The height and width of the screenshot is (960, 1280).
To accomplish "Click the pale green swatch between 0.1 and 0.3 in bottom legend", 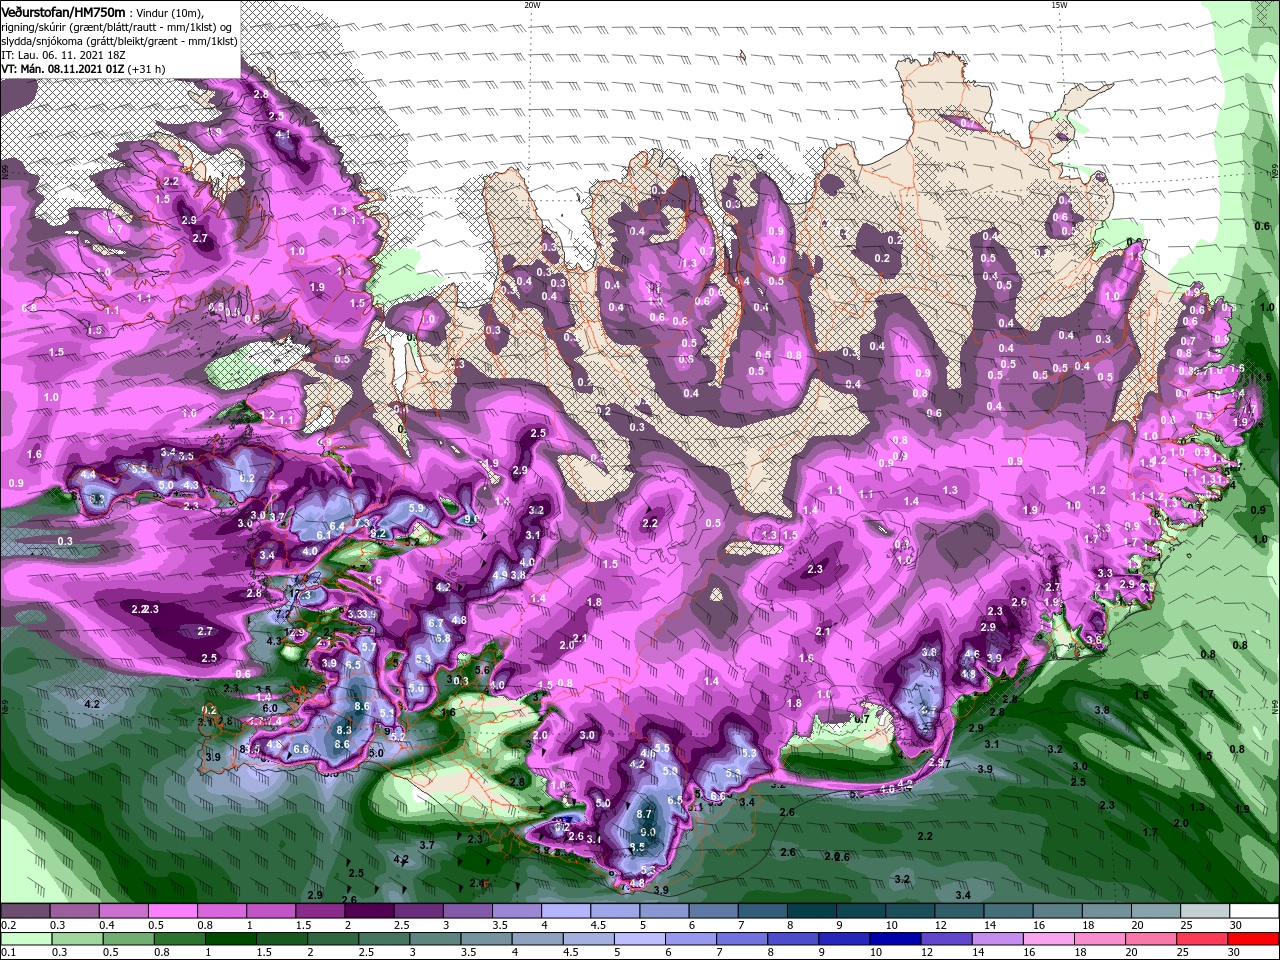I will (x=25, y=939).
